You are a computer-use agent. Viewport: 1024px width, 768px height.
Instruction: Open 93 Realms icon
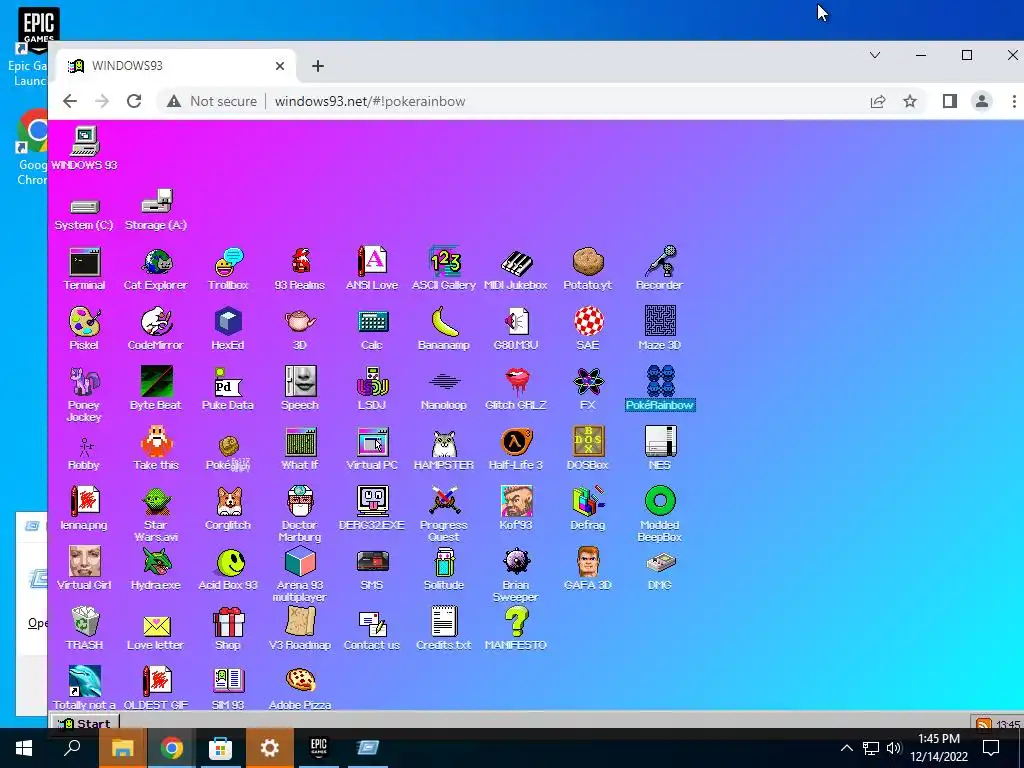[x=300, y=263]
